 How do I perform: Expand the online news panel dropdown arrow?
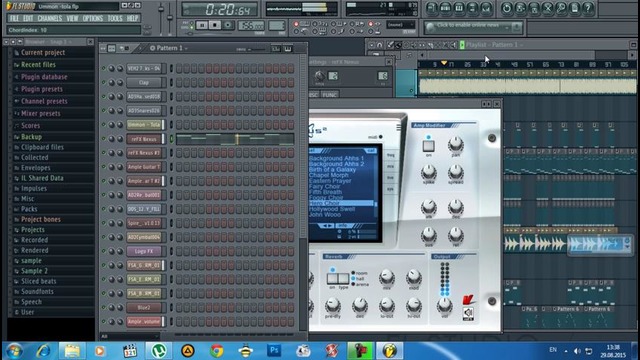coord(507,27)
